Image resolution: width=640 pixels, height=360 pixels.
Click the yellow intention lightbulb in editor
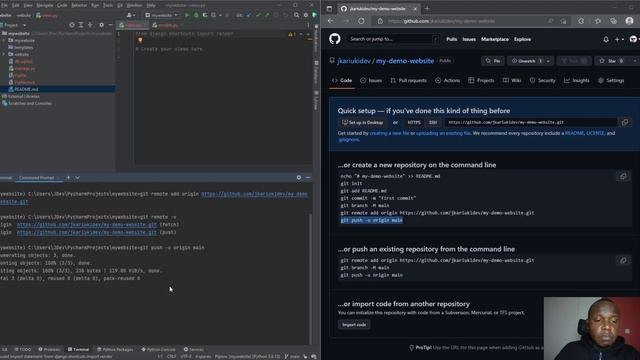(x=140, y=40)
